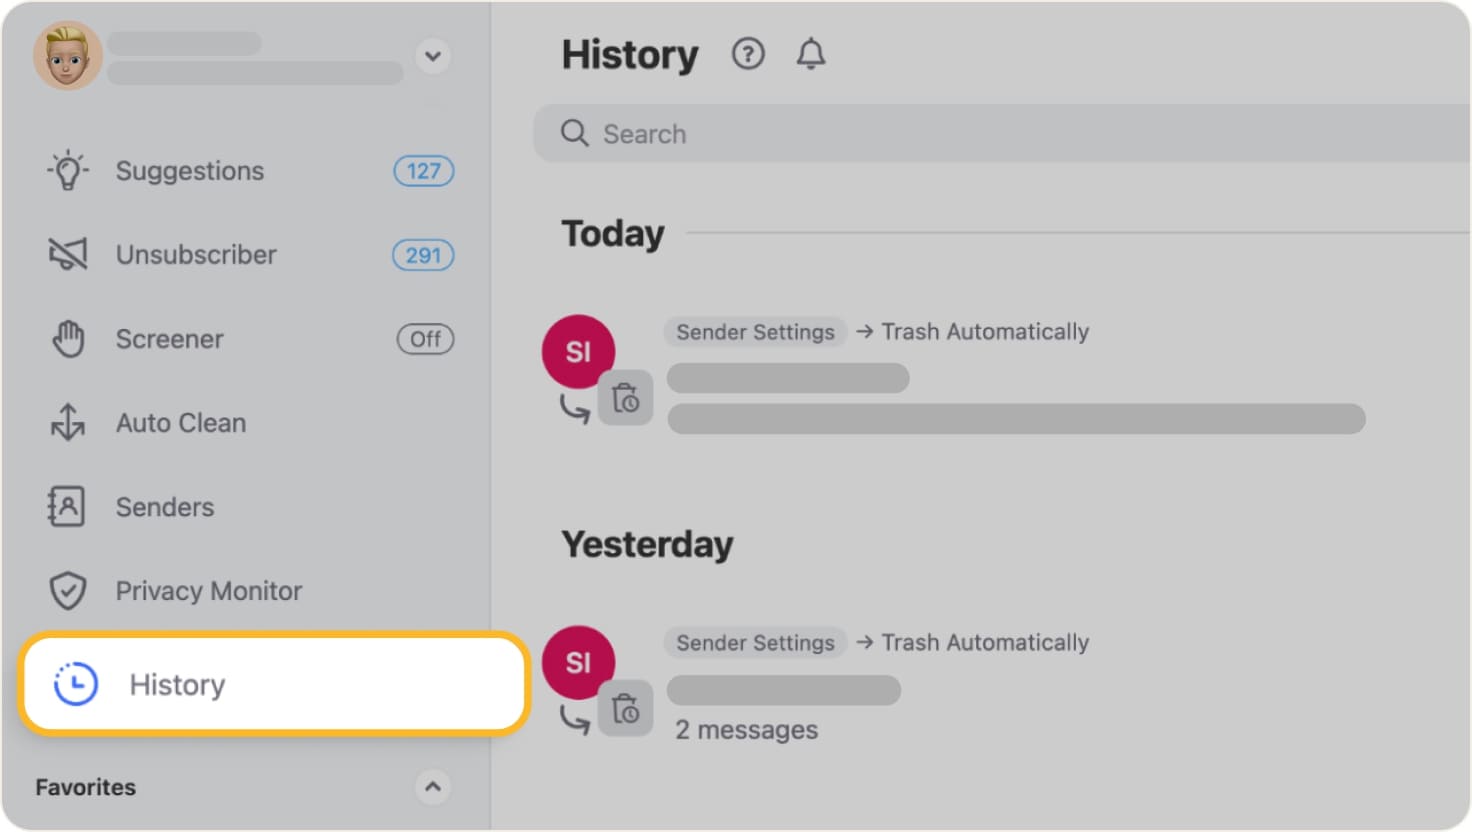The width and height of the screenshot is (1472, 832).
Task: Open the Suggestions panel via its lightbulb icon
Action: pyautogui.click(x=68, y=170)
